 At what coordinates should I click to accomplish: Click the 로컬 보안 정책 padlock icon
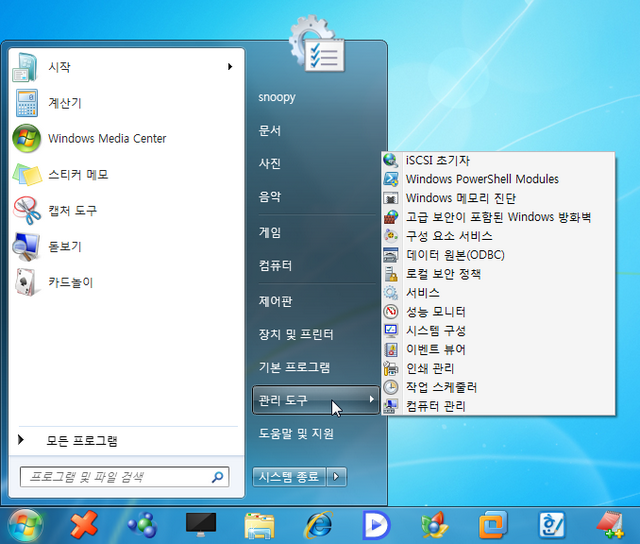pyautogui.click(x=391, y=274)
